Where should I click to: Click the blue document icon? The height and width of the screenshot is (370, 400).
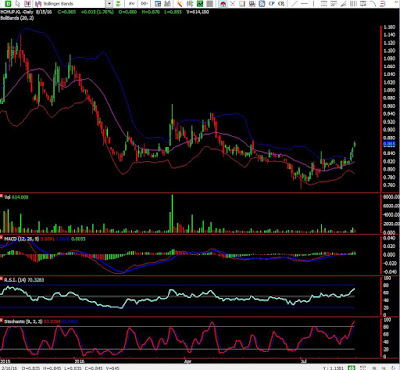pyautogui.click(x=262, y=4)
